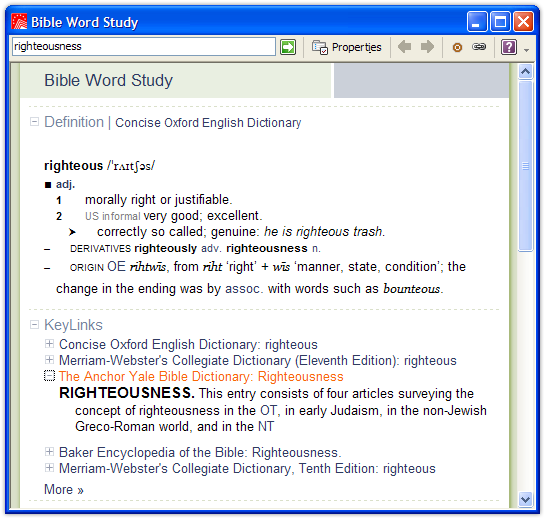
Task: Click the scrollbar down arrow
Action: 525,500
